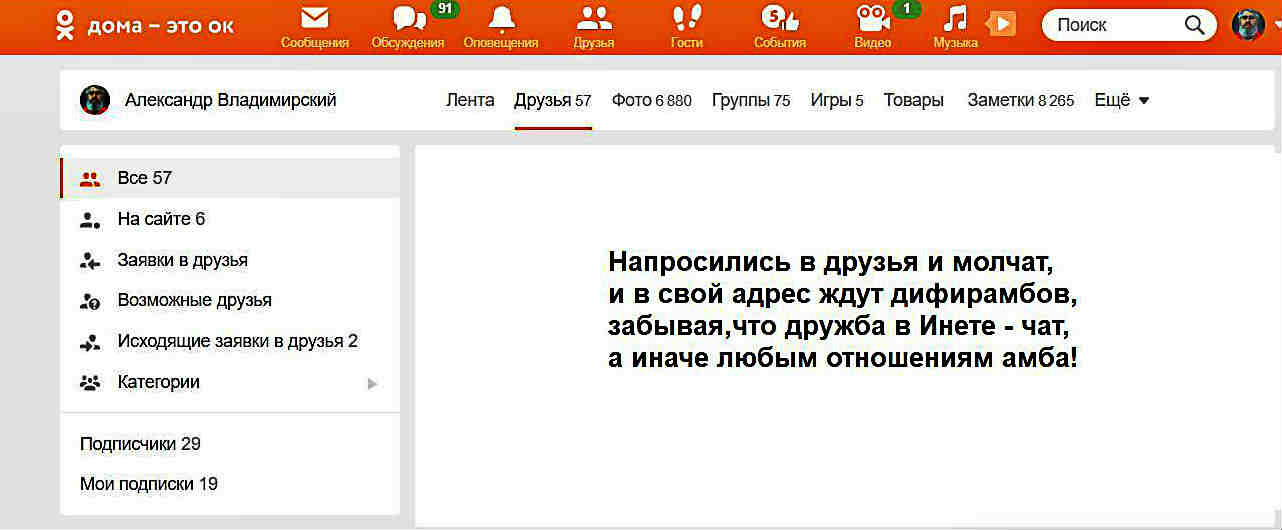Click the 91 badge on Обсуждения

(445, 9)
